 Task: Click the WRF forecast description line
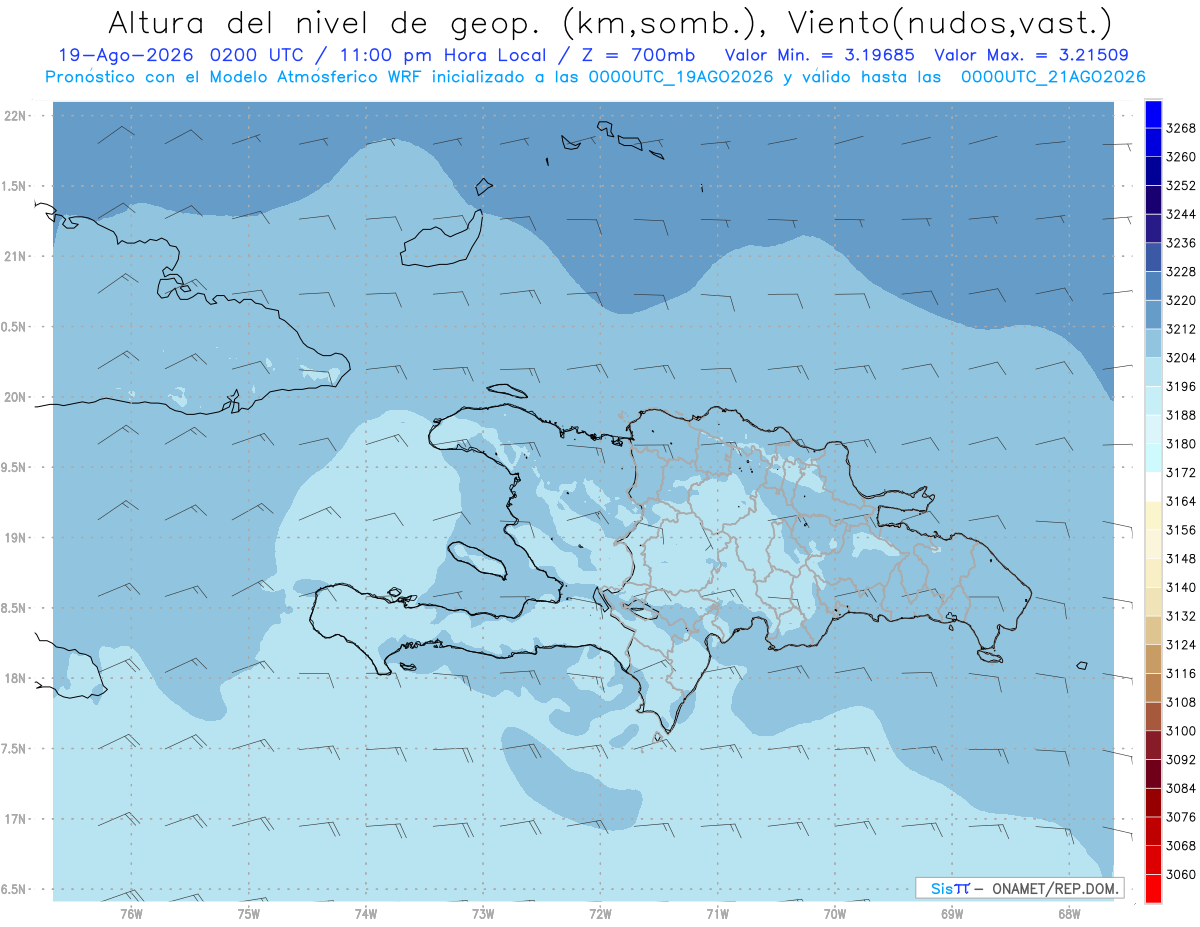(x=595, y=77)
